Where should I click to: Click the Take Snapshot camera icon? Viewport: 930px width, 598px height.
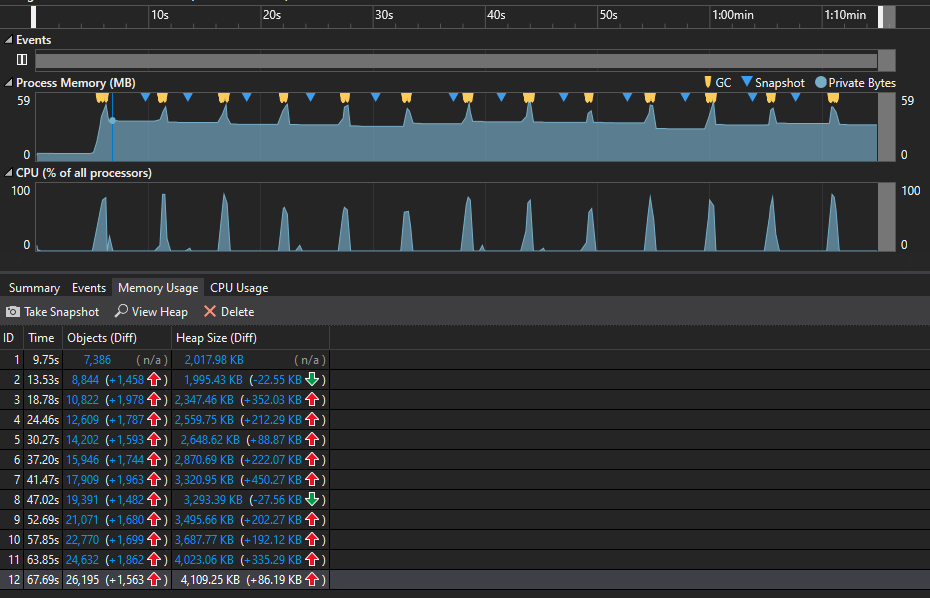[x=11, y=311]
